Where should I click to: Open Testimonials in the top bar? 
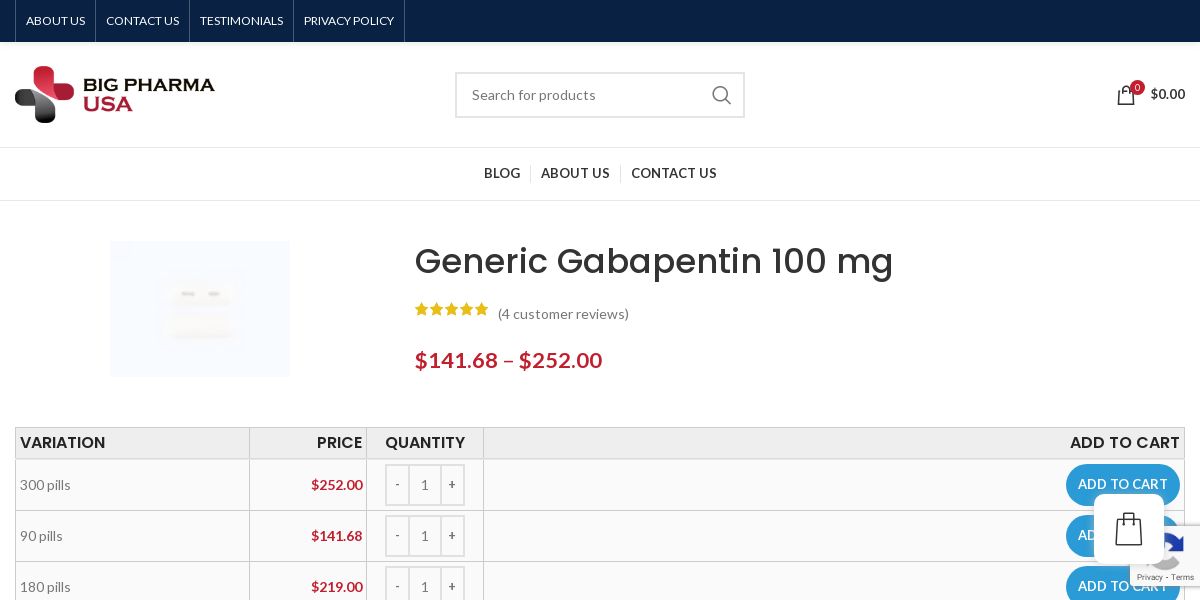[x=241, y=21]
